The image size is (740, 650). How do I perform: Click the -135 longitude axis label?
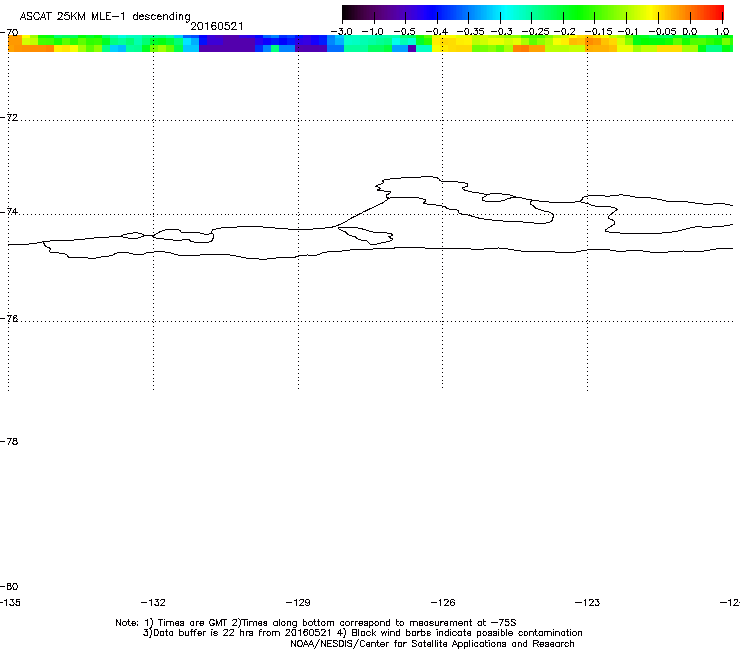click(10, 602)
